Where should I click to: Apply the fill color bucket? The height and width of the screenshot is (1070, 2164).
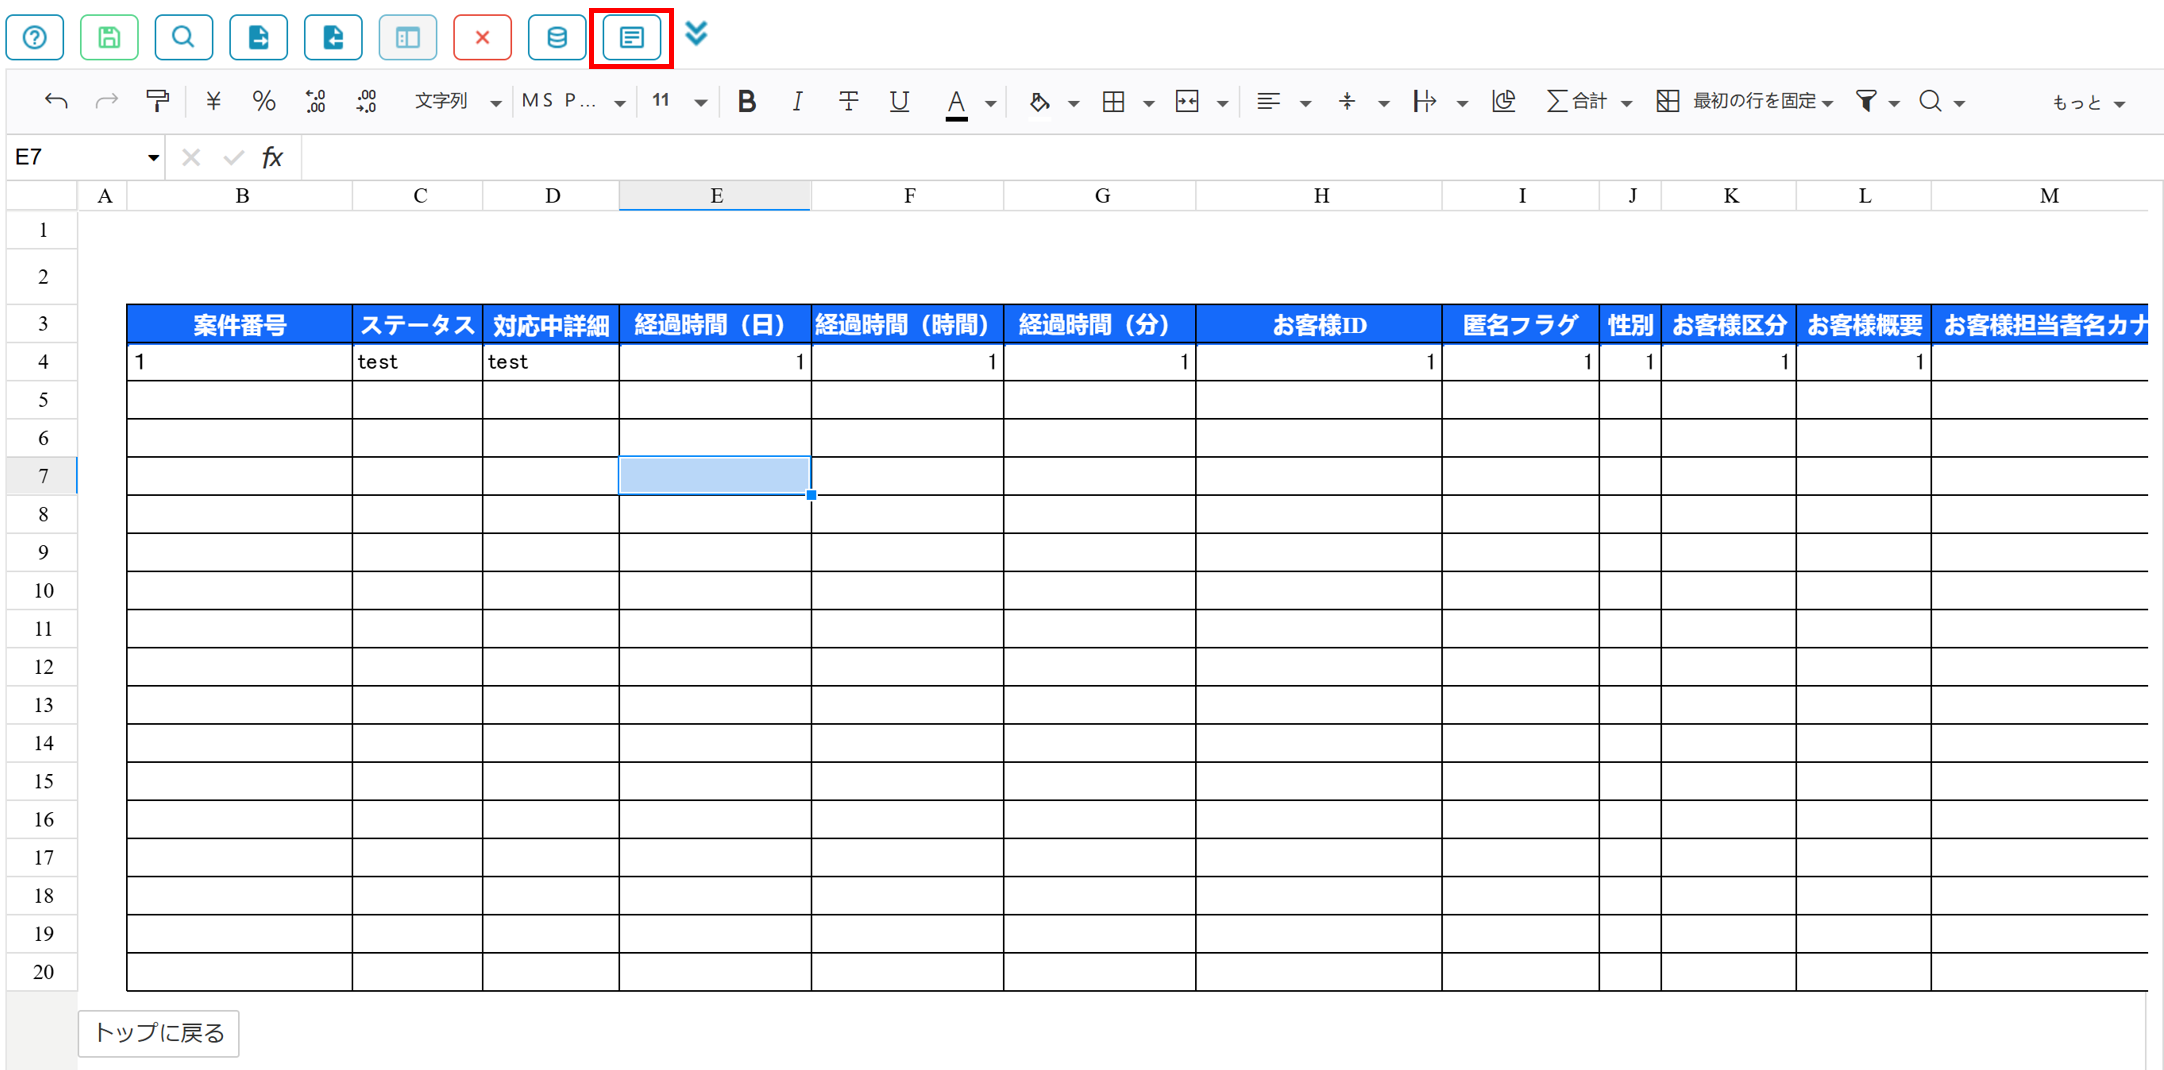coord(1040,101)
